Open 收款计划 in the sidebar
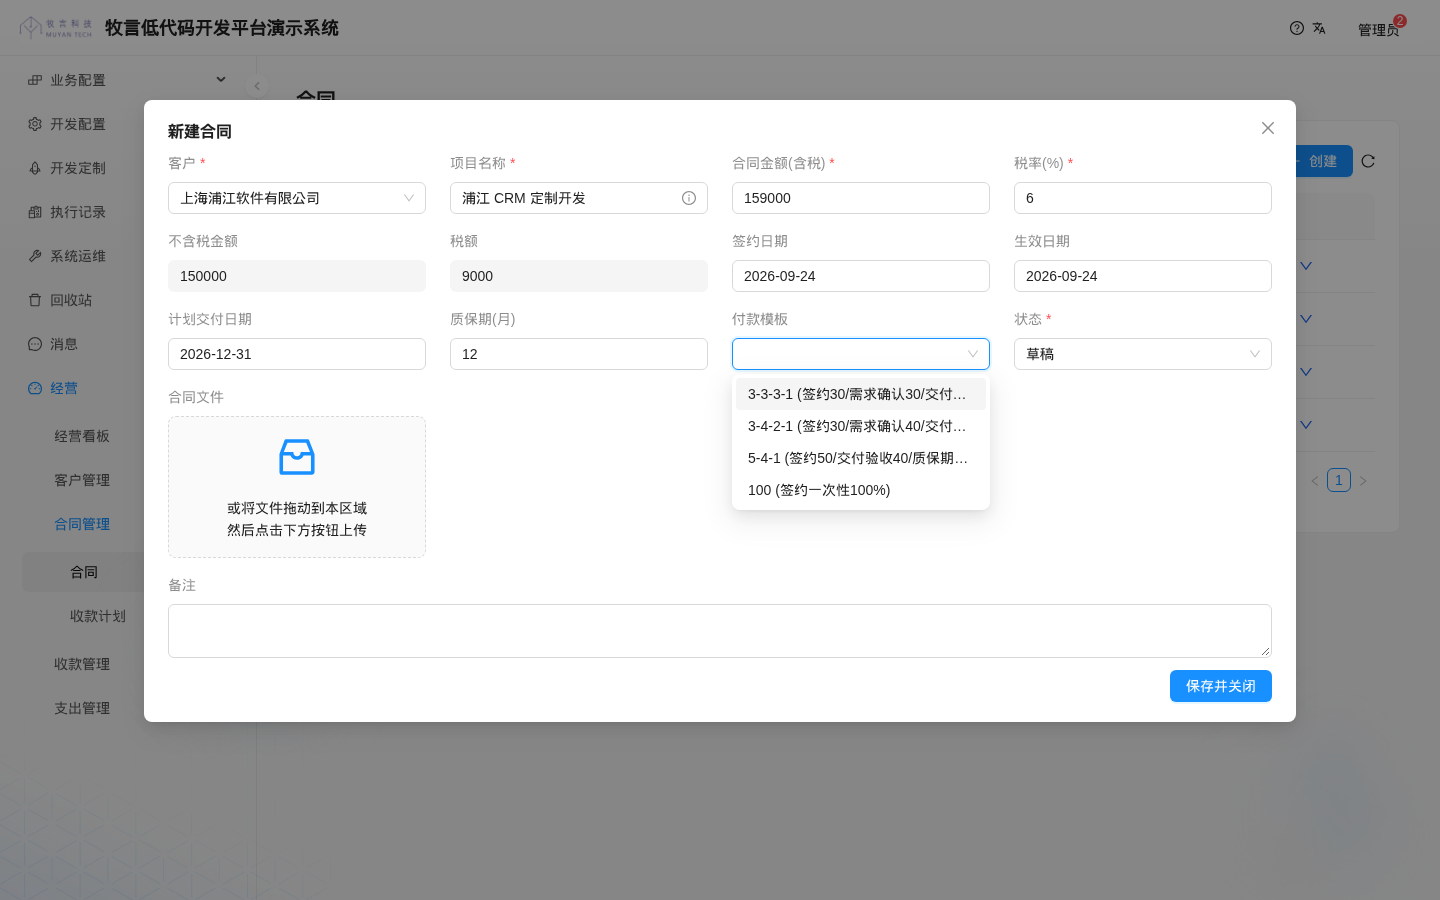 [x=98, y=616]
